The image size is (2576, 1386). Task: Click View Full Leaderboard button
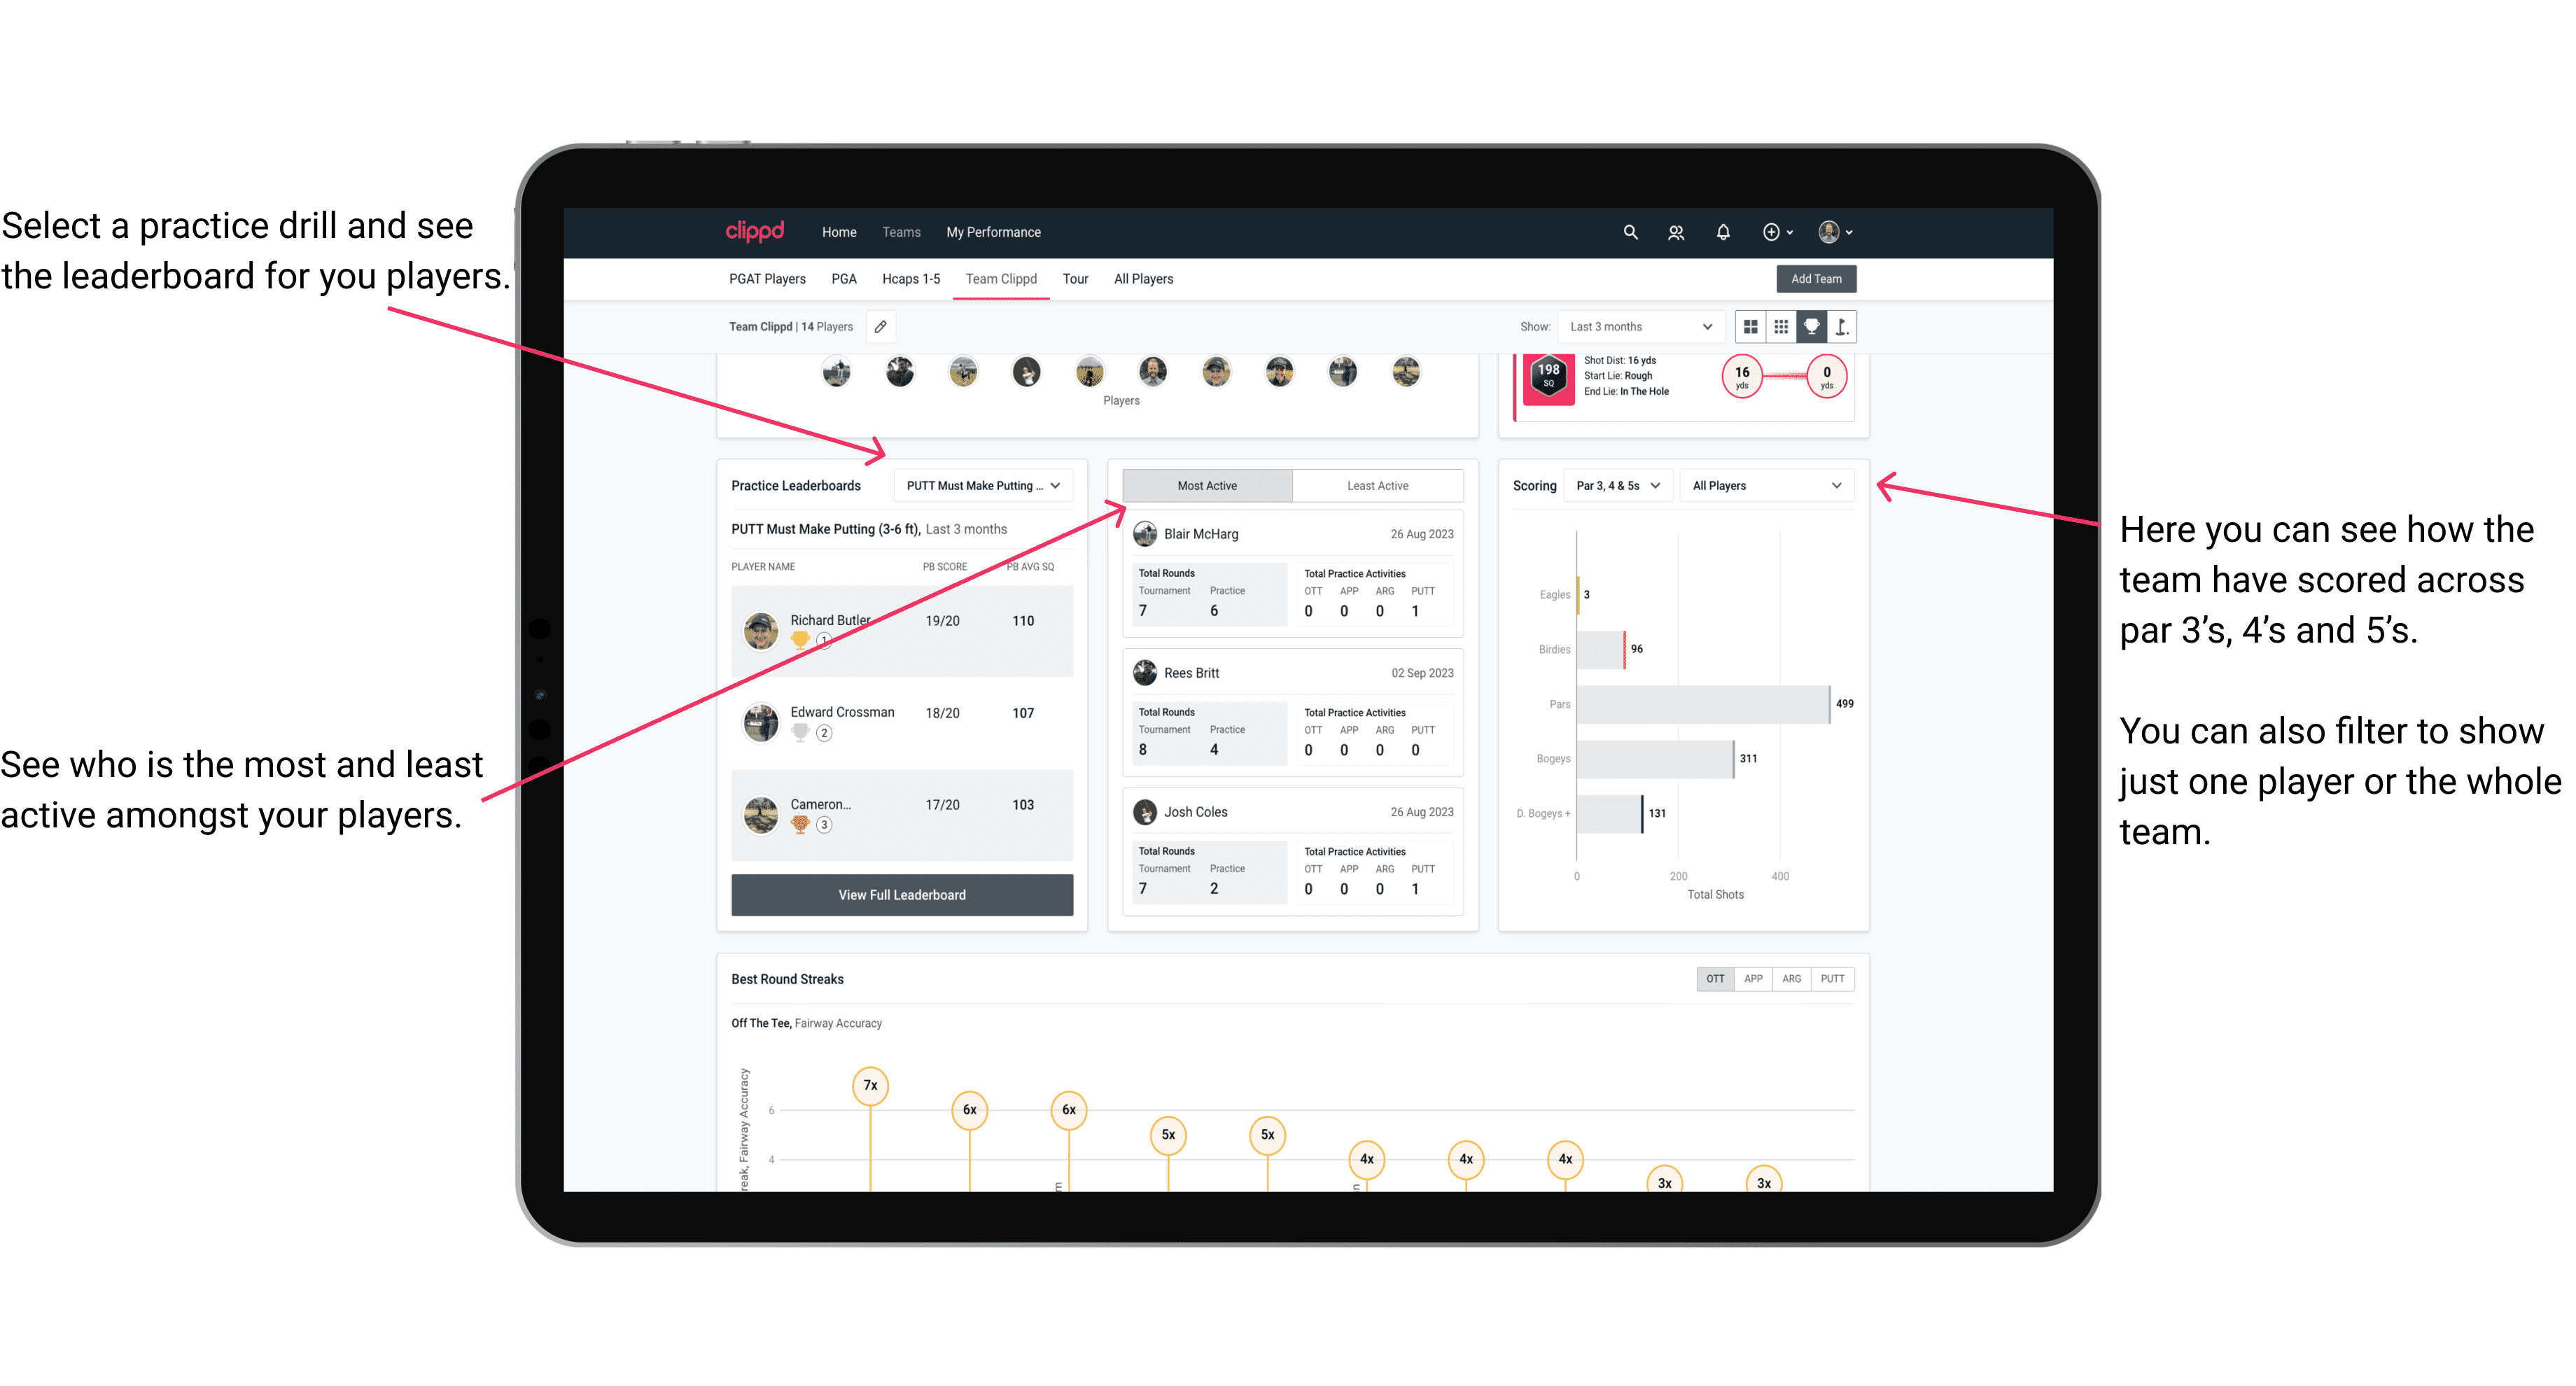coord(901,895)
